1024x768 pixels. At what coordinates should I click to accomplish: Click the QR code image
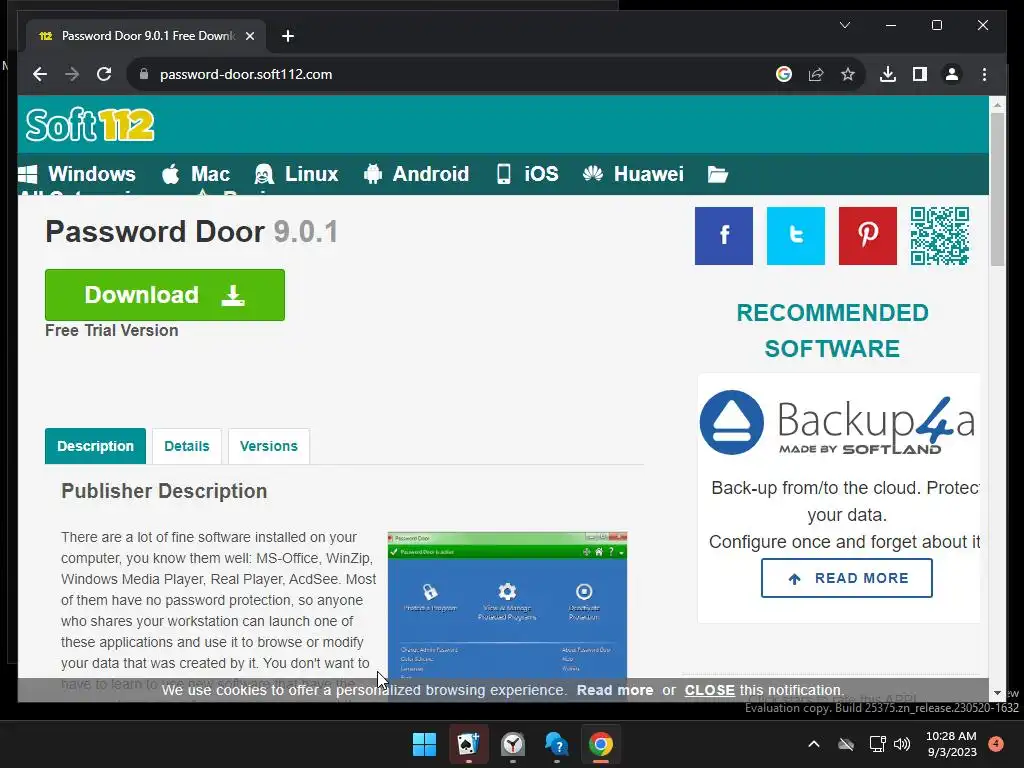point(940,236)
